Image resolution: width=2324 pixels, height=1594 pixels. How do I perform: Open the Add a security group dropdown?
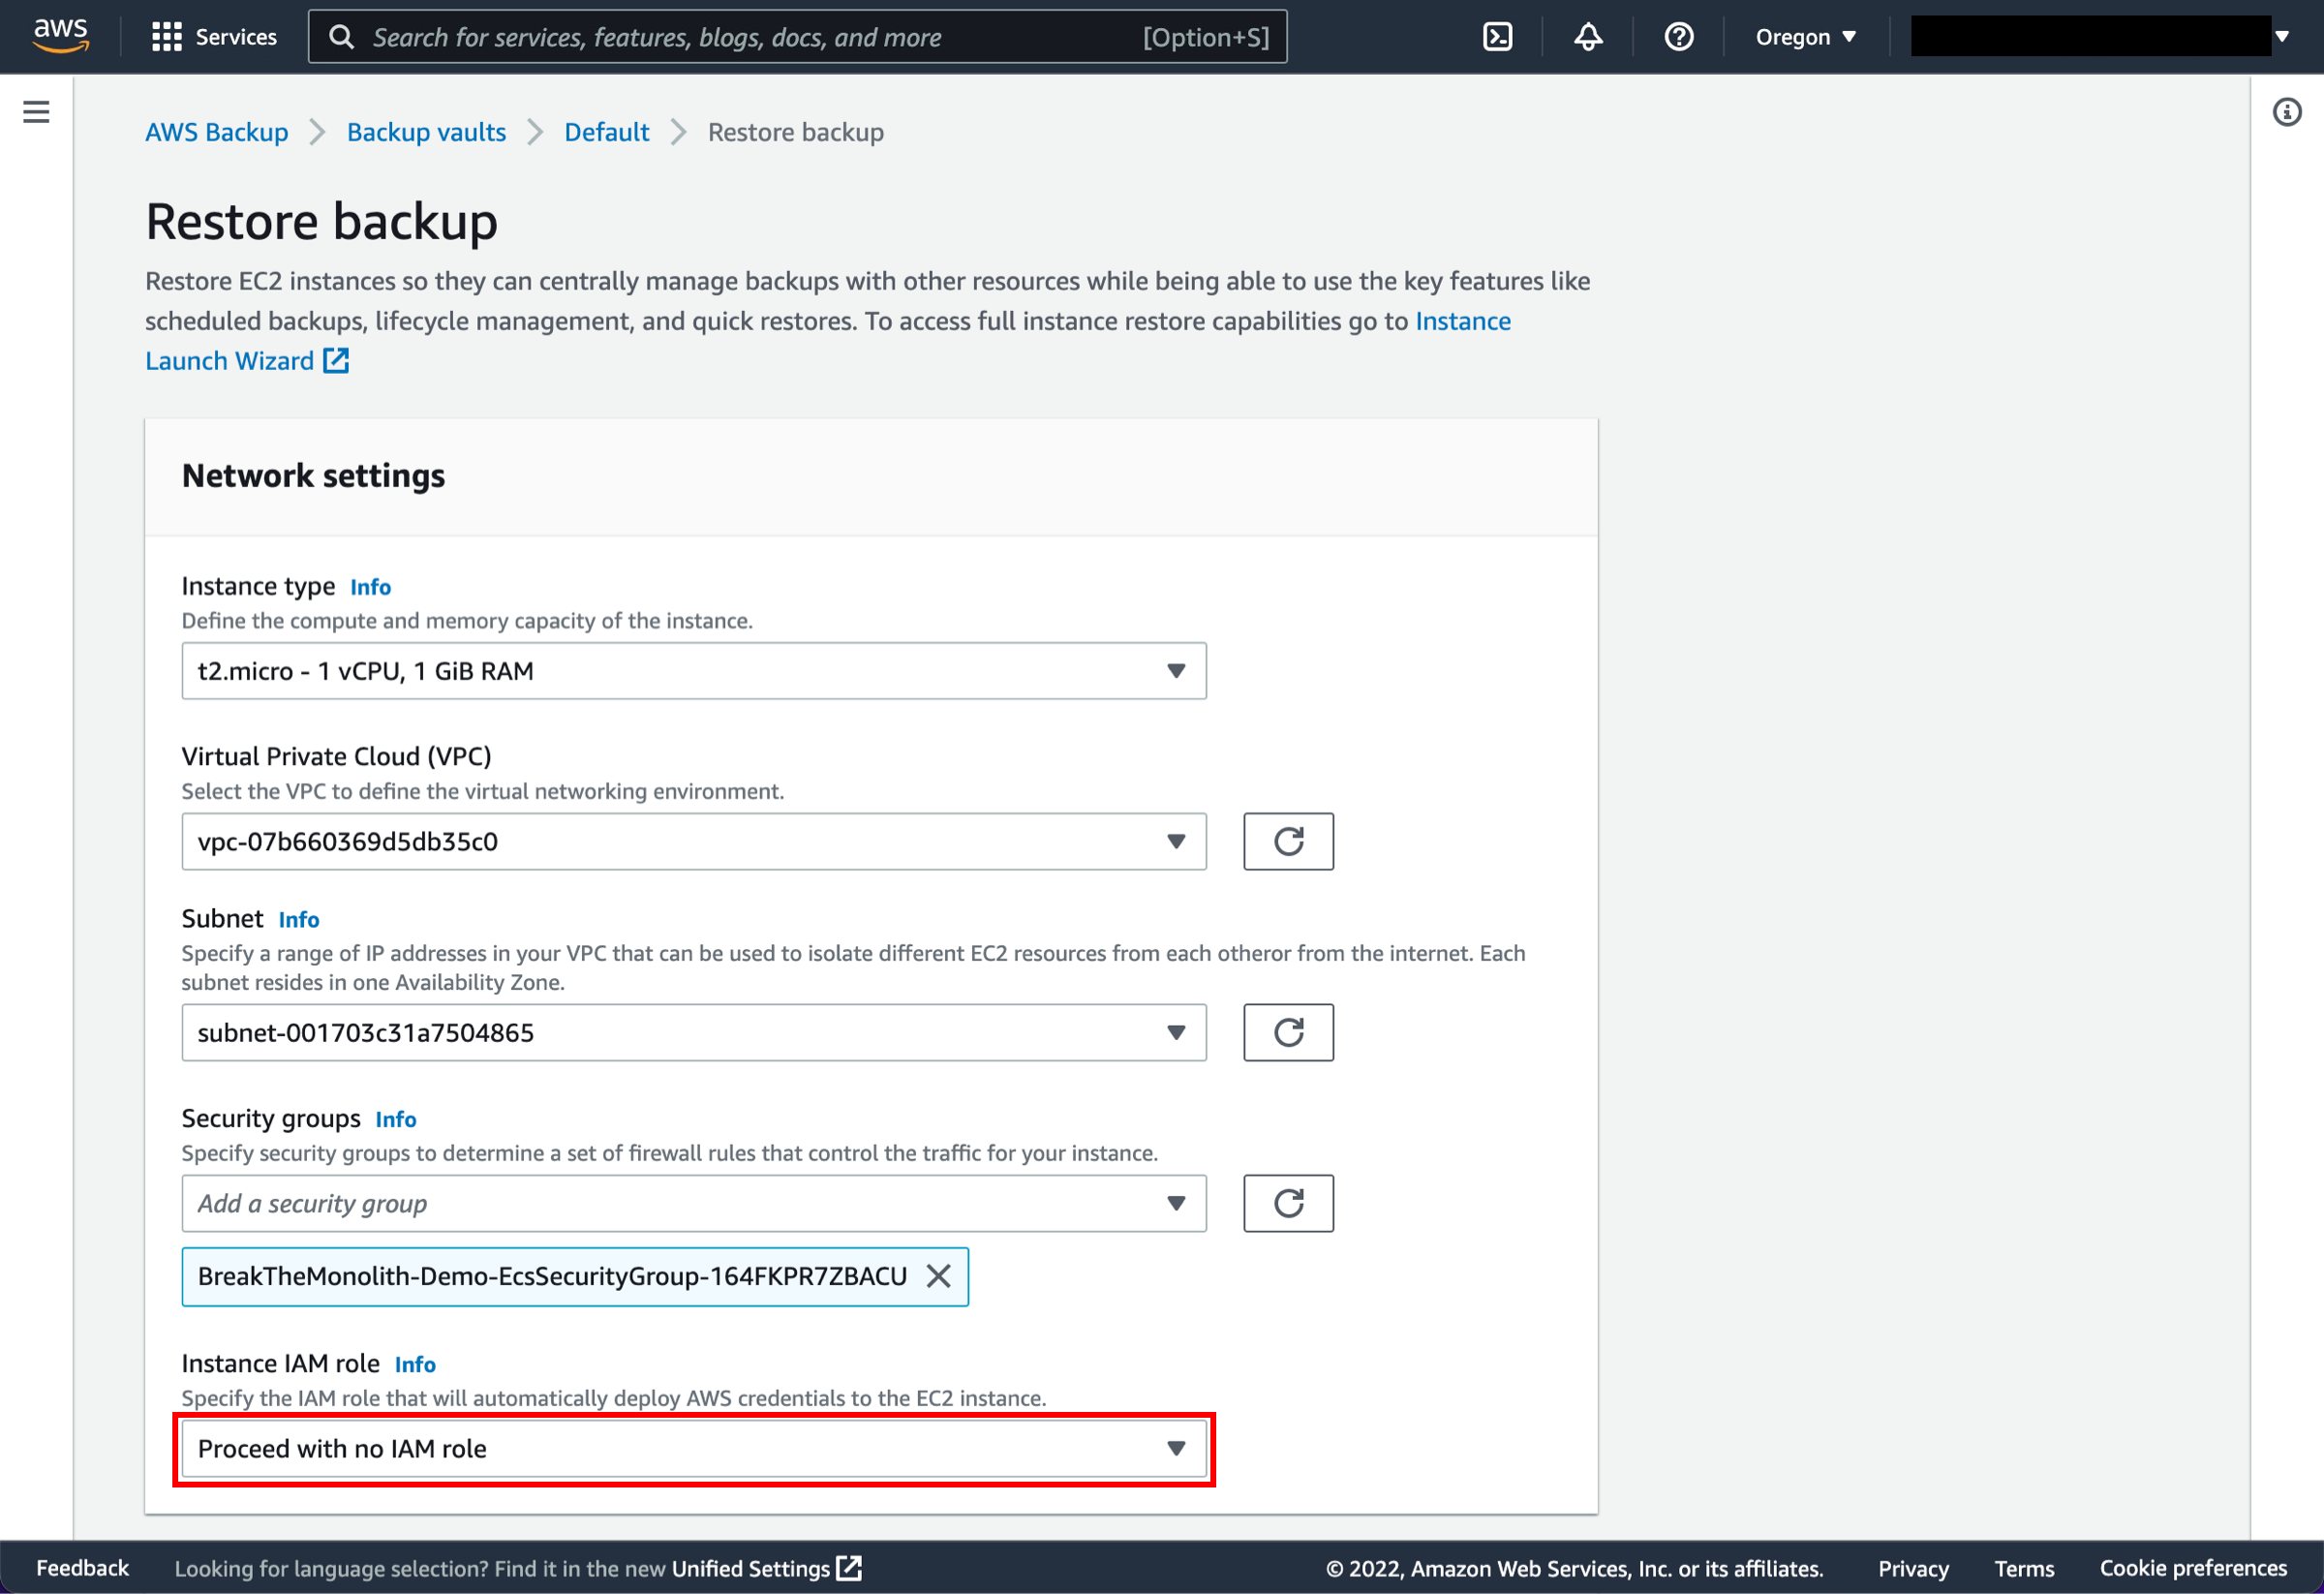point(694,1203)
